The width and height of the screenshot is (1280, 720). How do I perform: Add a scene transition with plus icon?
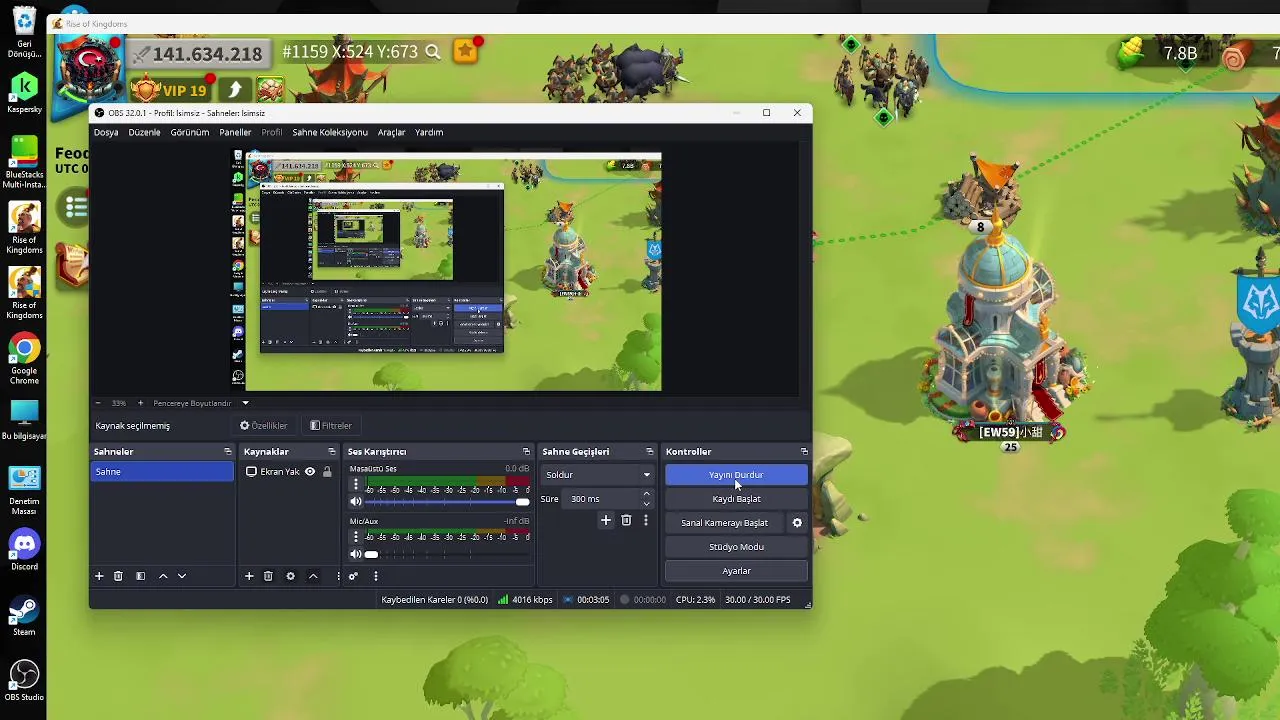tap(605, 520)
